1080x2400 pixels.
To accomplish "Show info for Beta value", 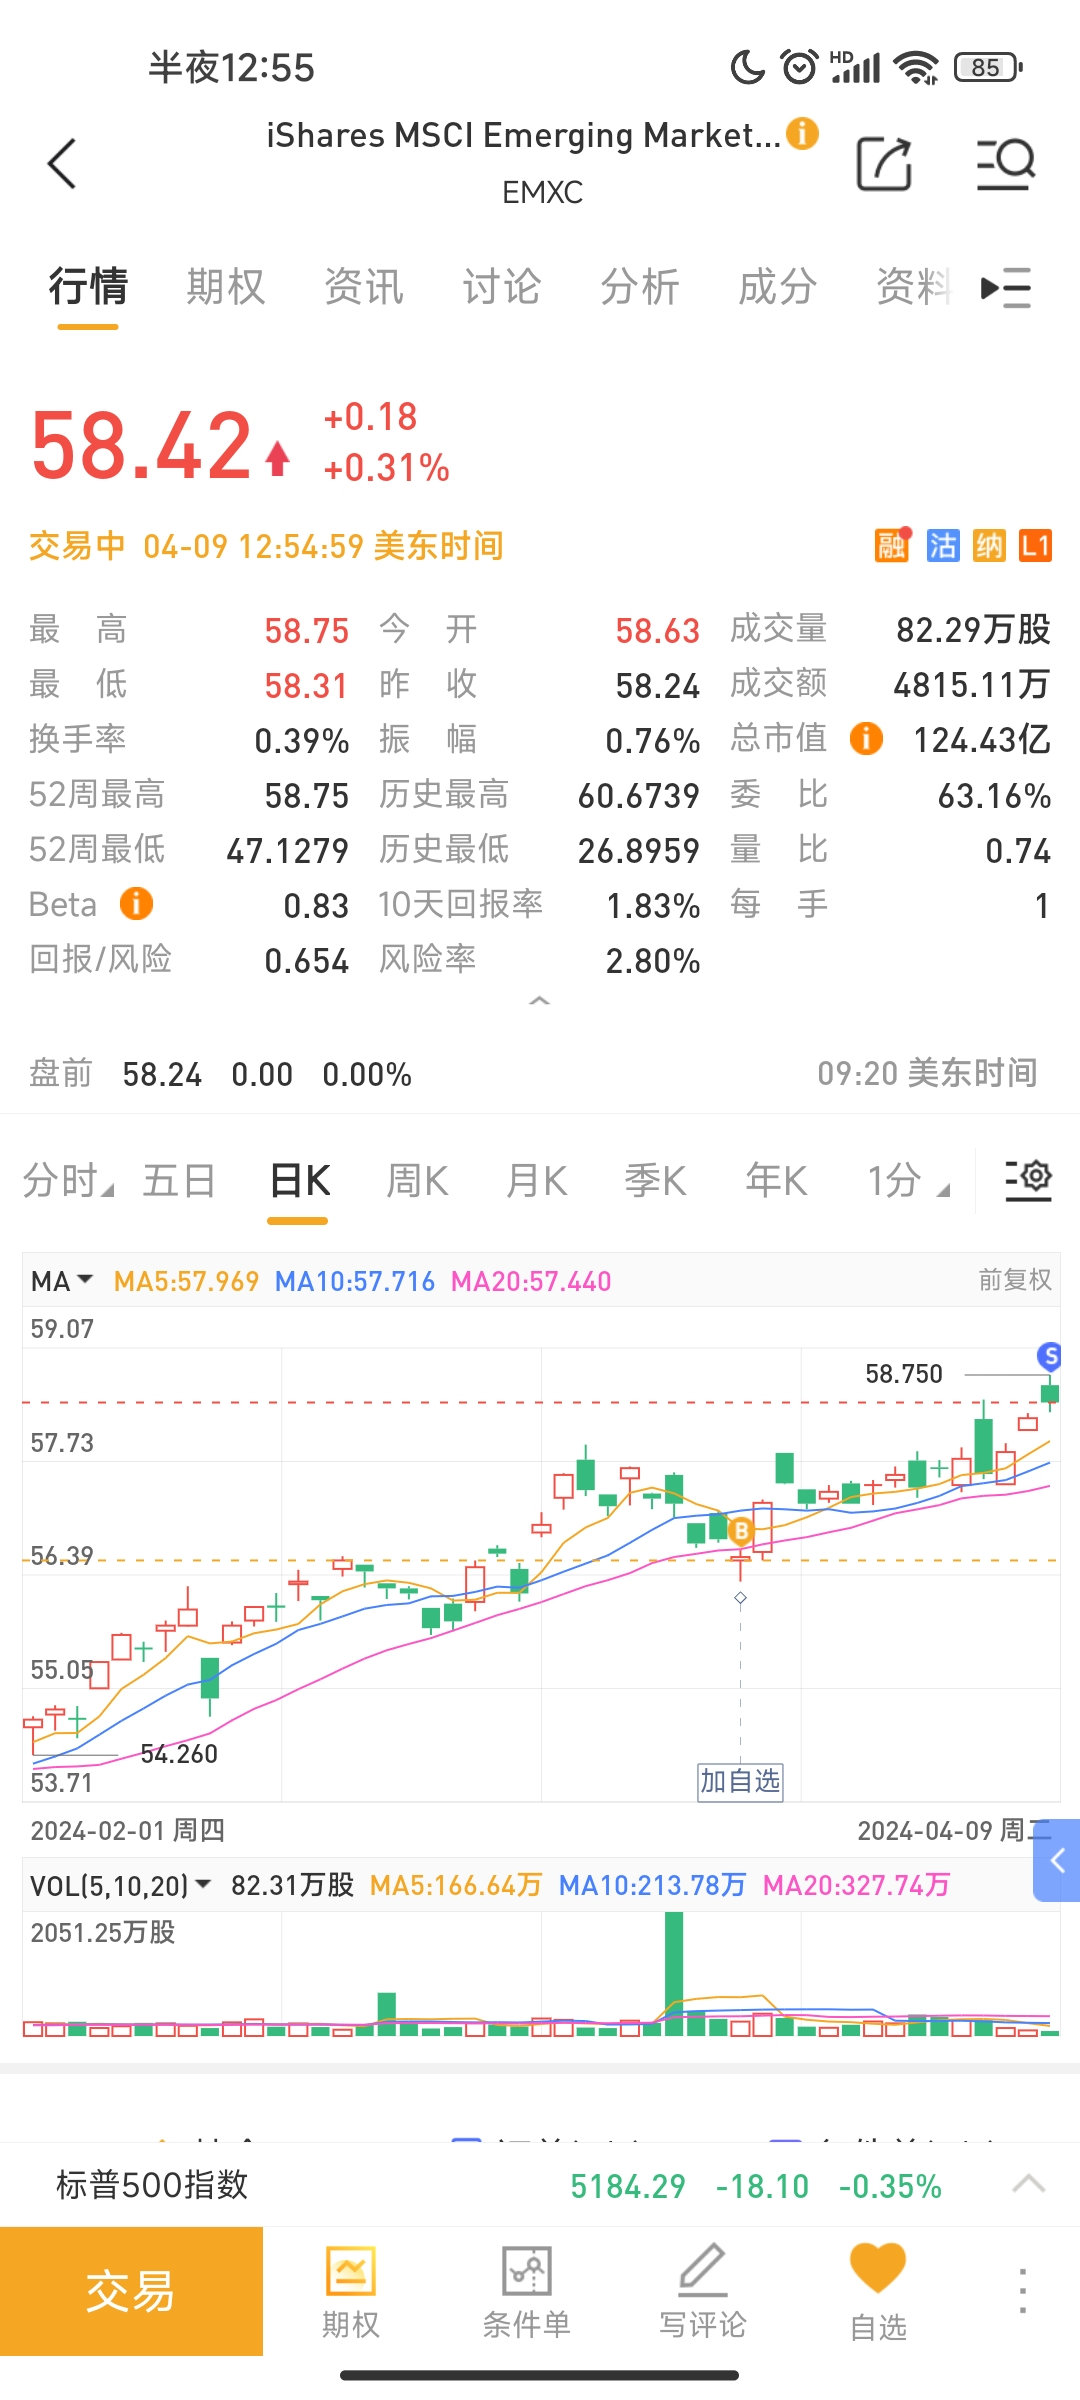I will coord(136,904).
